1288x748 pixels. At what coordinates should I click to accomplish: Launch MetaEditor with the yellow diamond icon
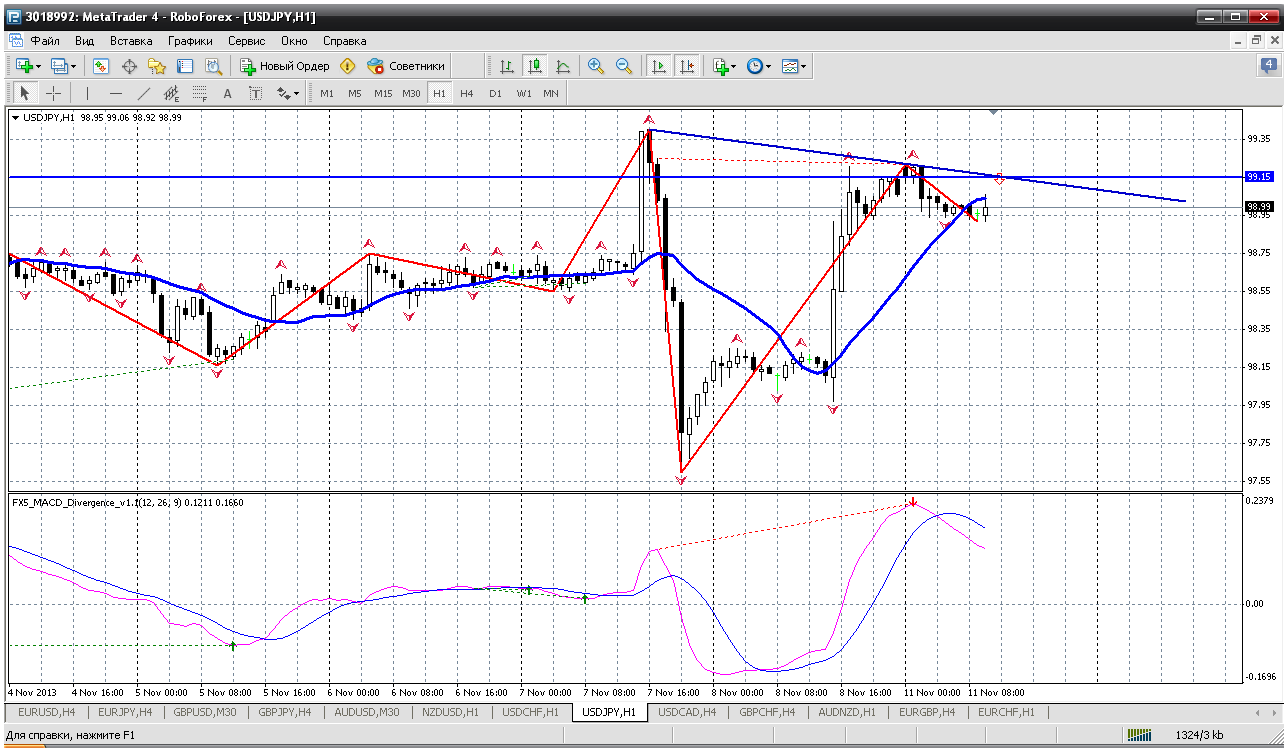tap(348, 66)
